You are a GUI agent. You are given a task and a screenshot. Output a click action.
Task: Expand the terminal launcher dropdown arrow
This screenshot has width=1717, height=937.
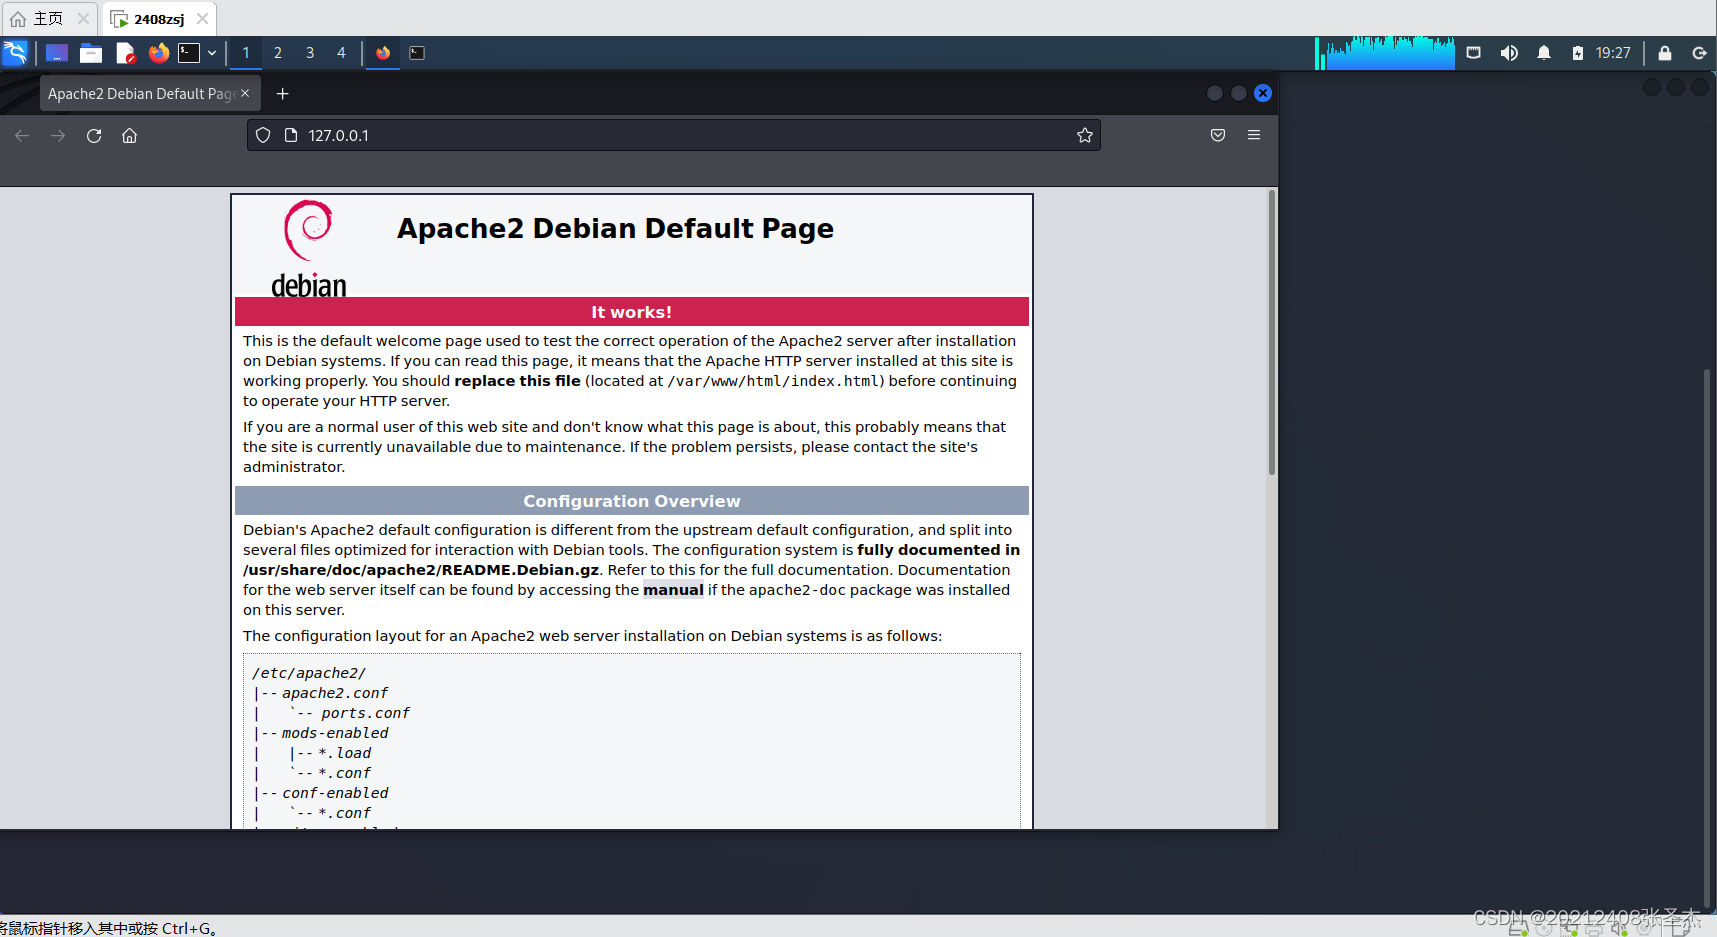pyautogui.click(x=212, y=53)
